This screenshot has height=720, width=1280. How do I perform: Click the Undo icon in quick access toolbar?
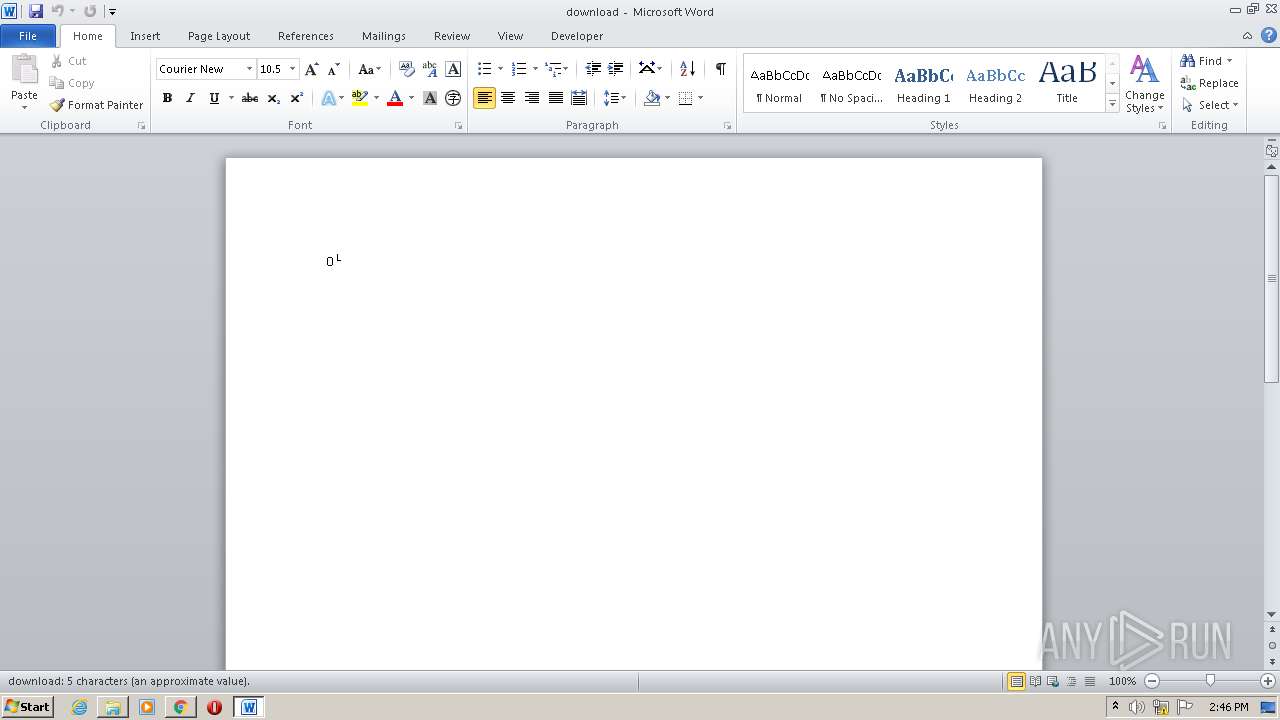[x=57, y=11]
